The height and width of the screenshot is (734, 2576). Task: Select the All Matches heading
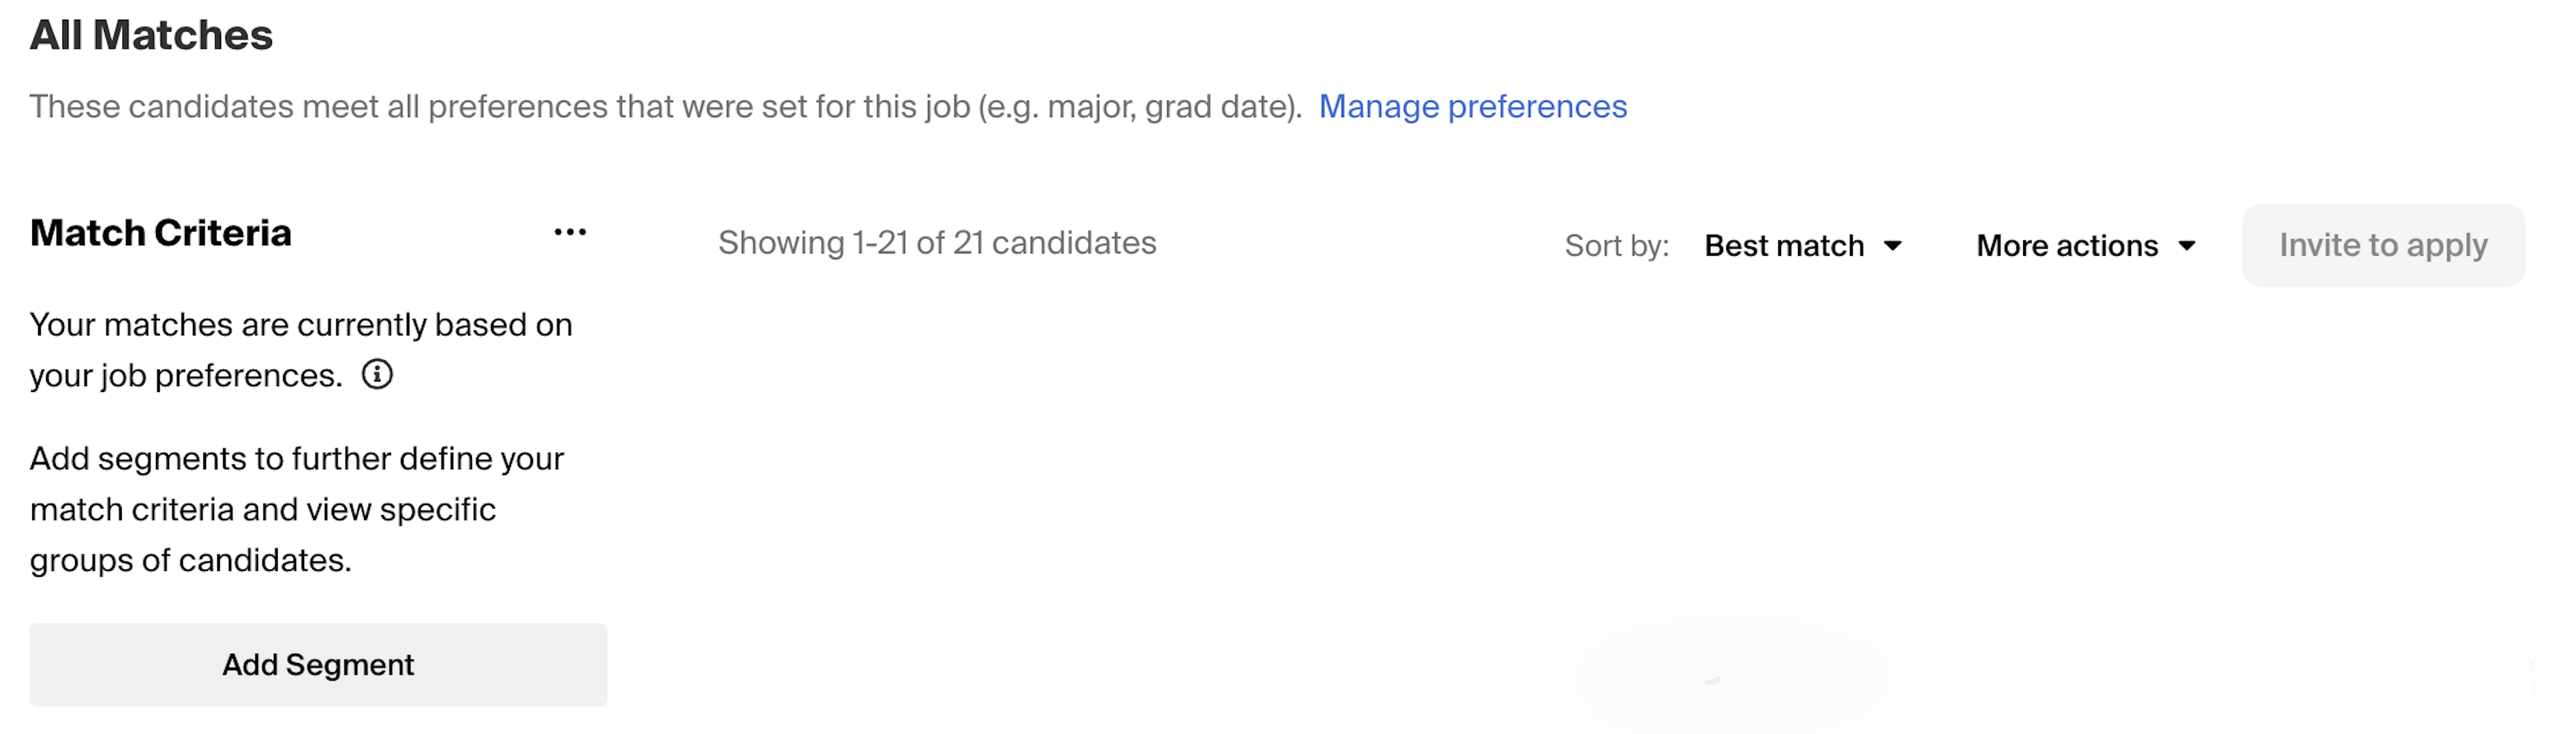(x=151, y=34)
